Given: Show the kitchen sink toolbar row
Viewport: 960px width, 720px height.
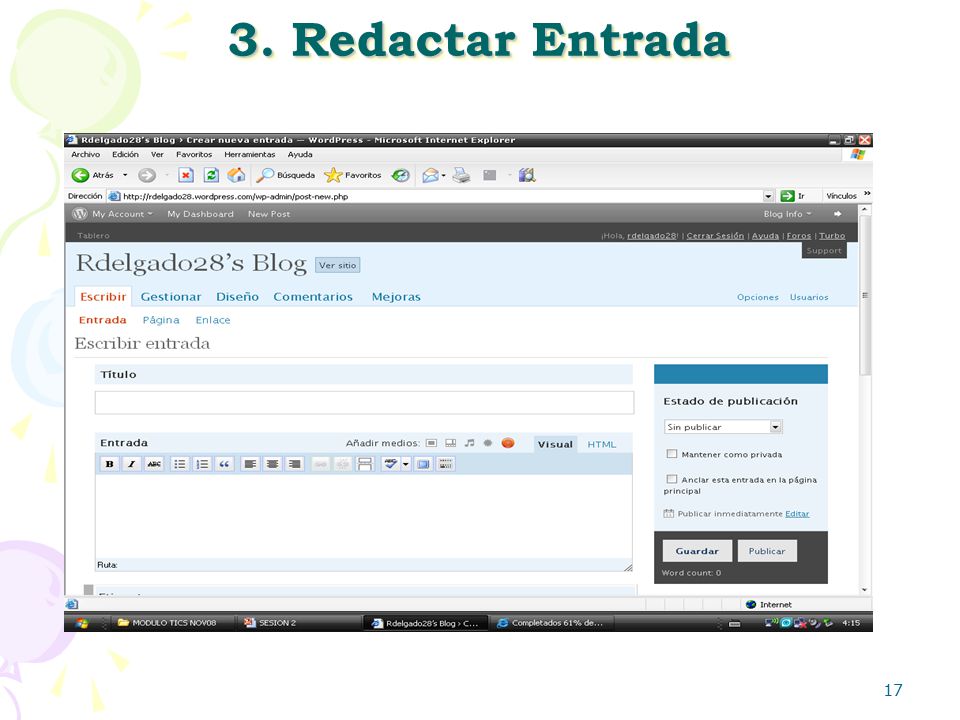Looking at the screenshot, I should tap(446, 464).
